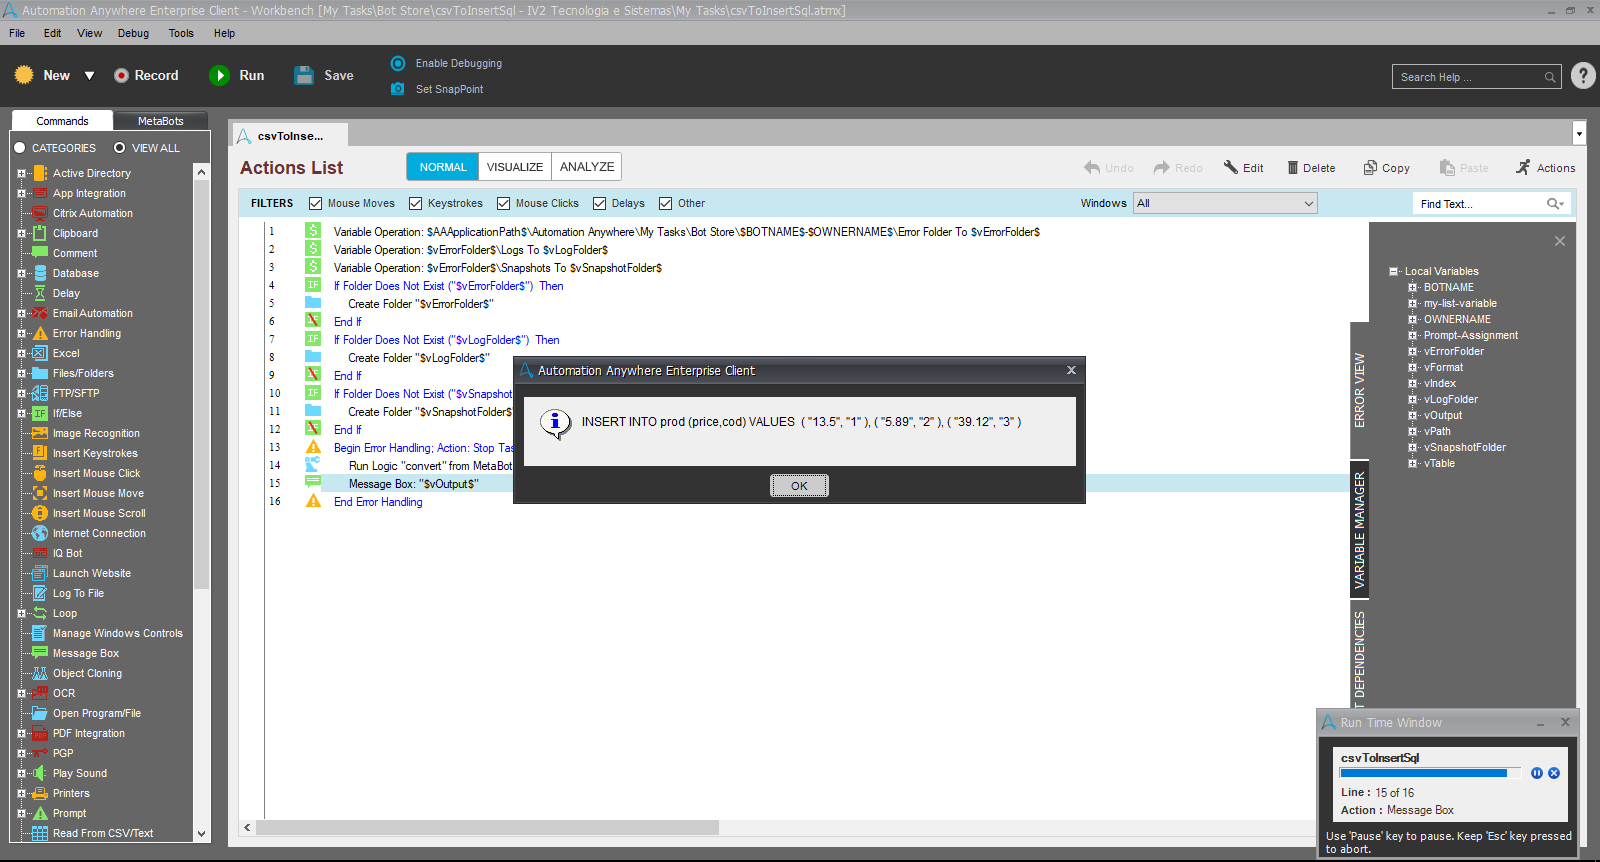Viewport: 1600px width, 862px height.
Task: Expand the Active Directory category
Action: (x=21, y=173)
